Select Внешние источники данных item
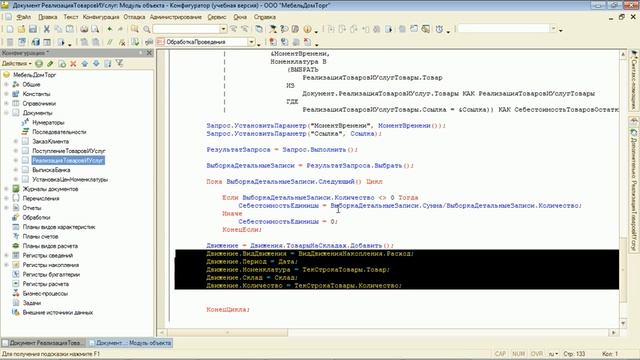The height and width of the screenshot is (360, 640). point(58,313)
